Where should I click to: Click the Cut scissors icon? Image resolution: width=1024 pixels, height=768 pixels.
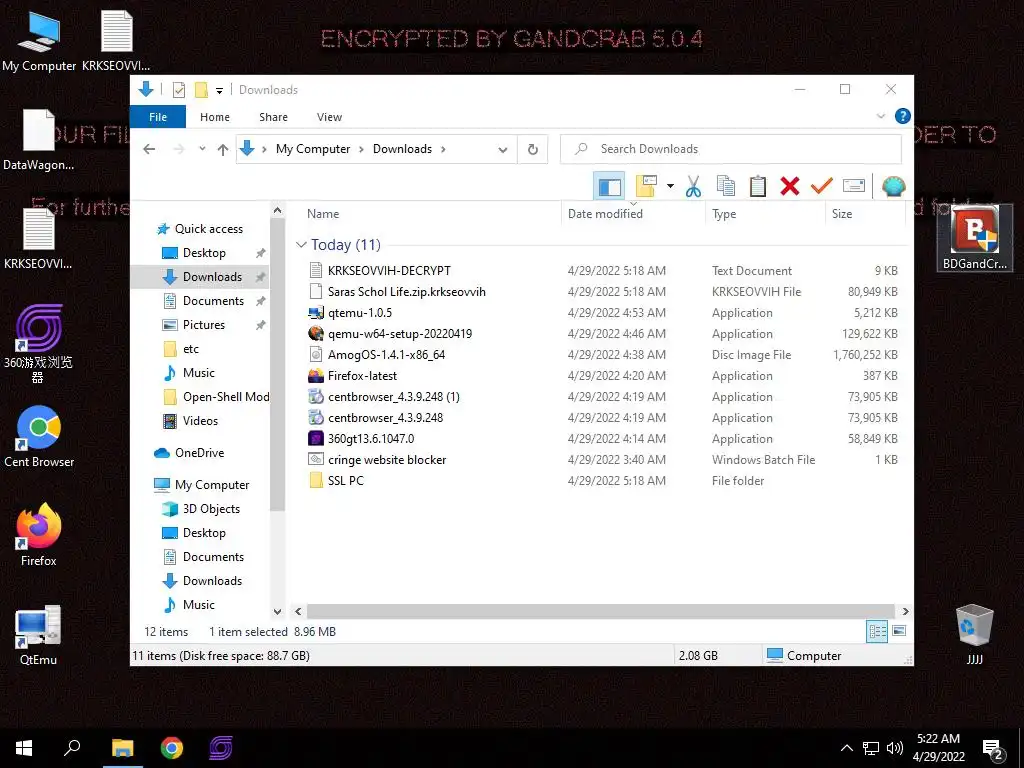pyautogui.click(x=694, y=186)
